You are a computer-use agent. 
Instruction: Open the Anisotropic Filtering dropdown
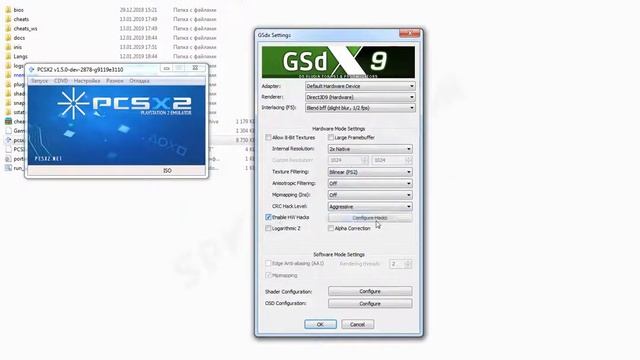coord(370,183)
